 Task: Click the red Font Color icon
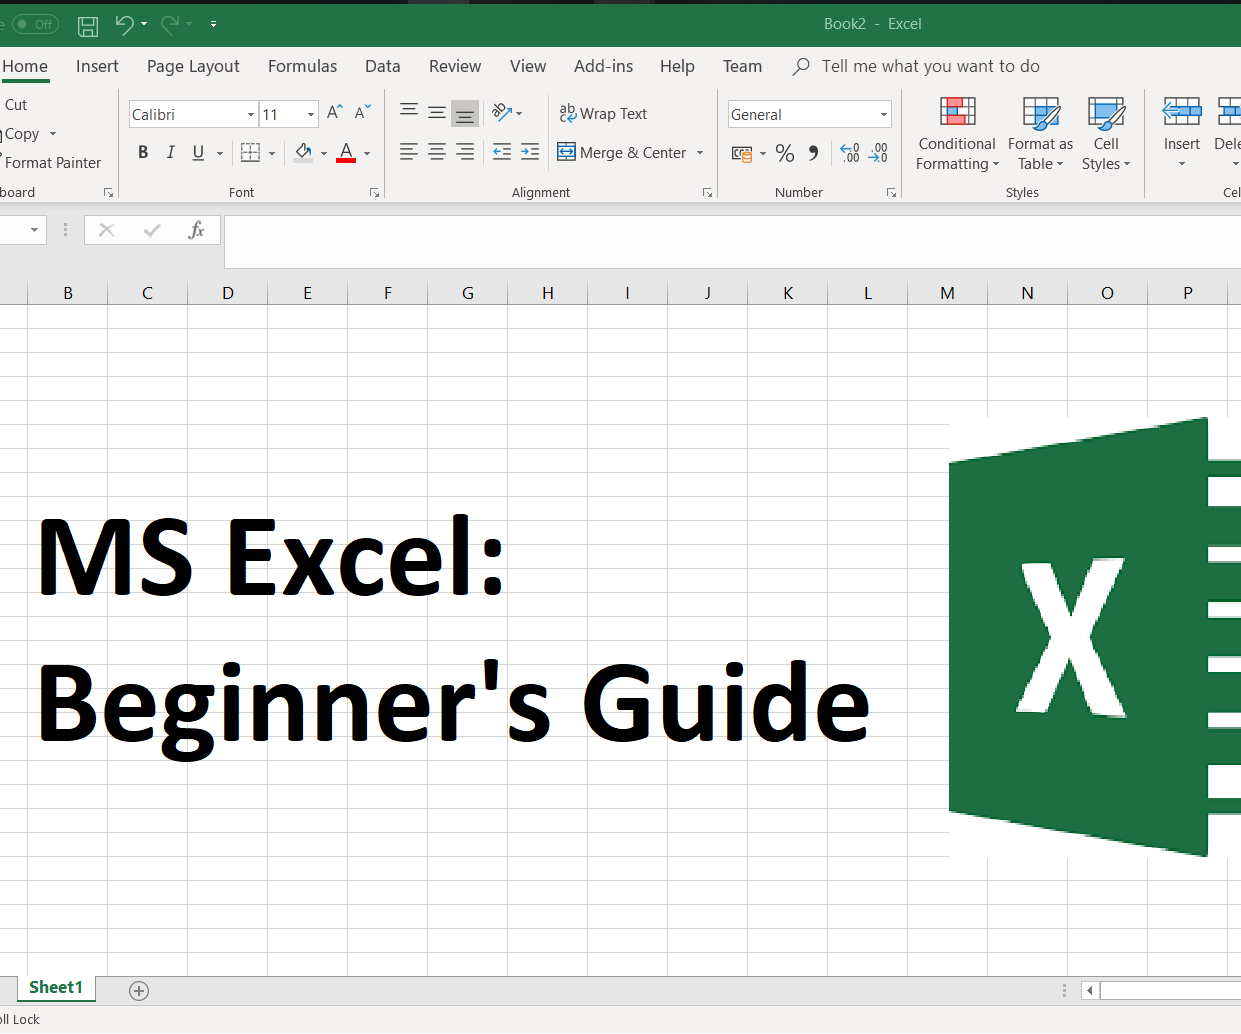346,152
